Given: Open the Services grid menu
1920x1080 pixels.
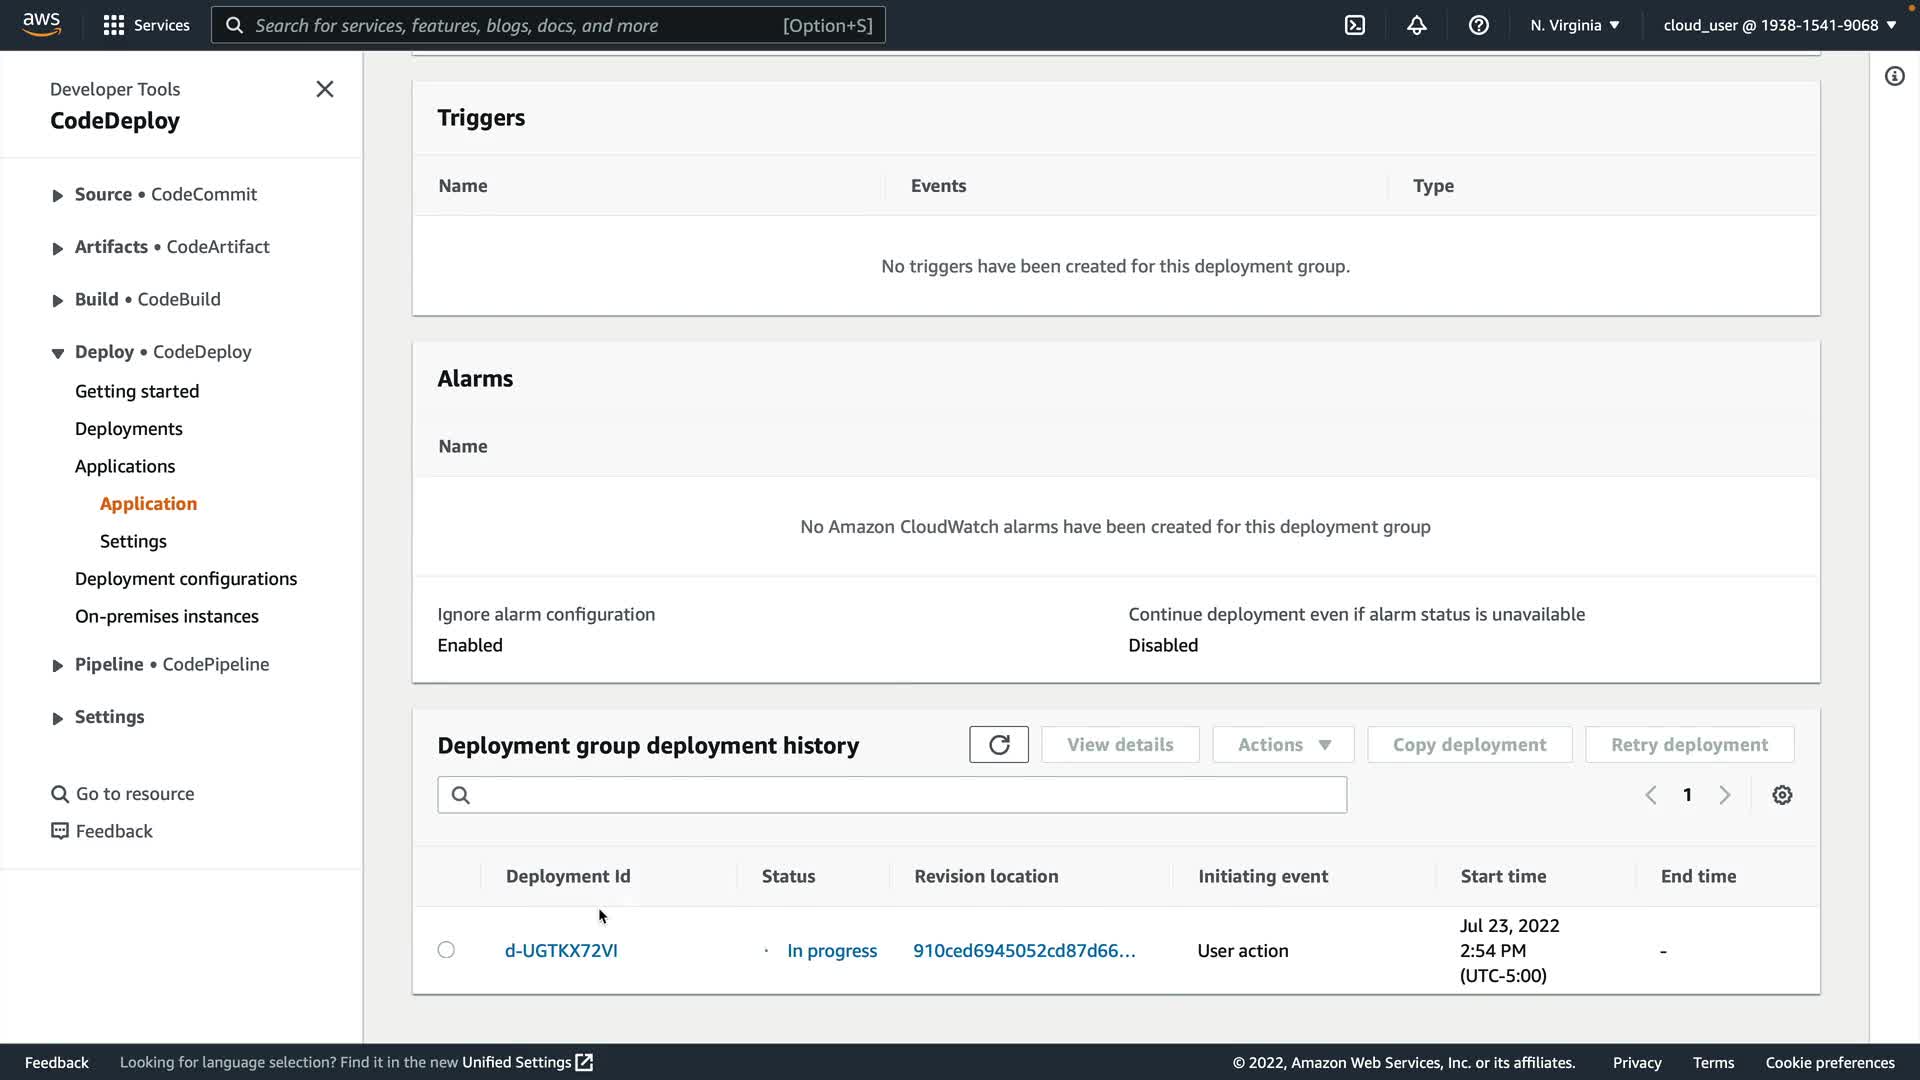Looking at the screenshot, I should pyautogui.click(x=146, y=25).
